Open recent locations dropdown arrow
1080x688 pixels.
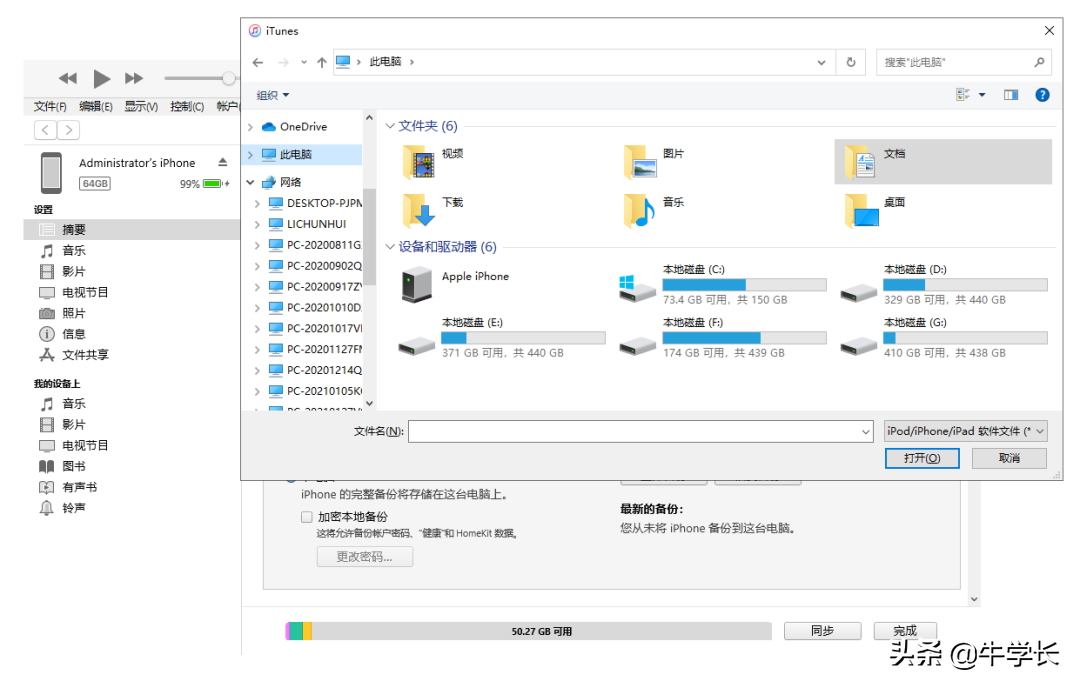pos(304,62)
